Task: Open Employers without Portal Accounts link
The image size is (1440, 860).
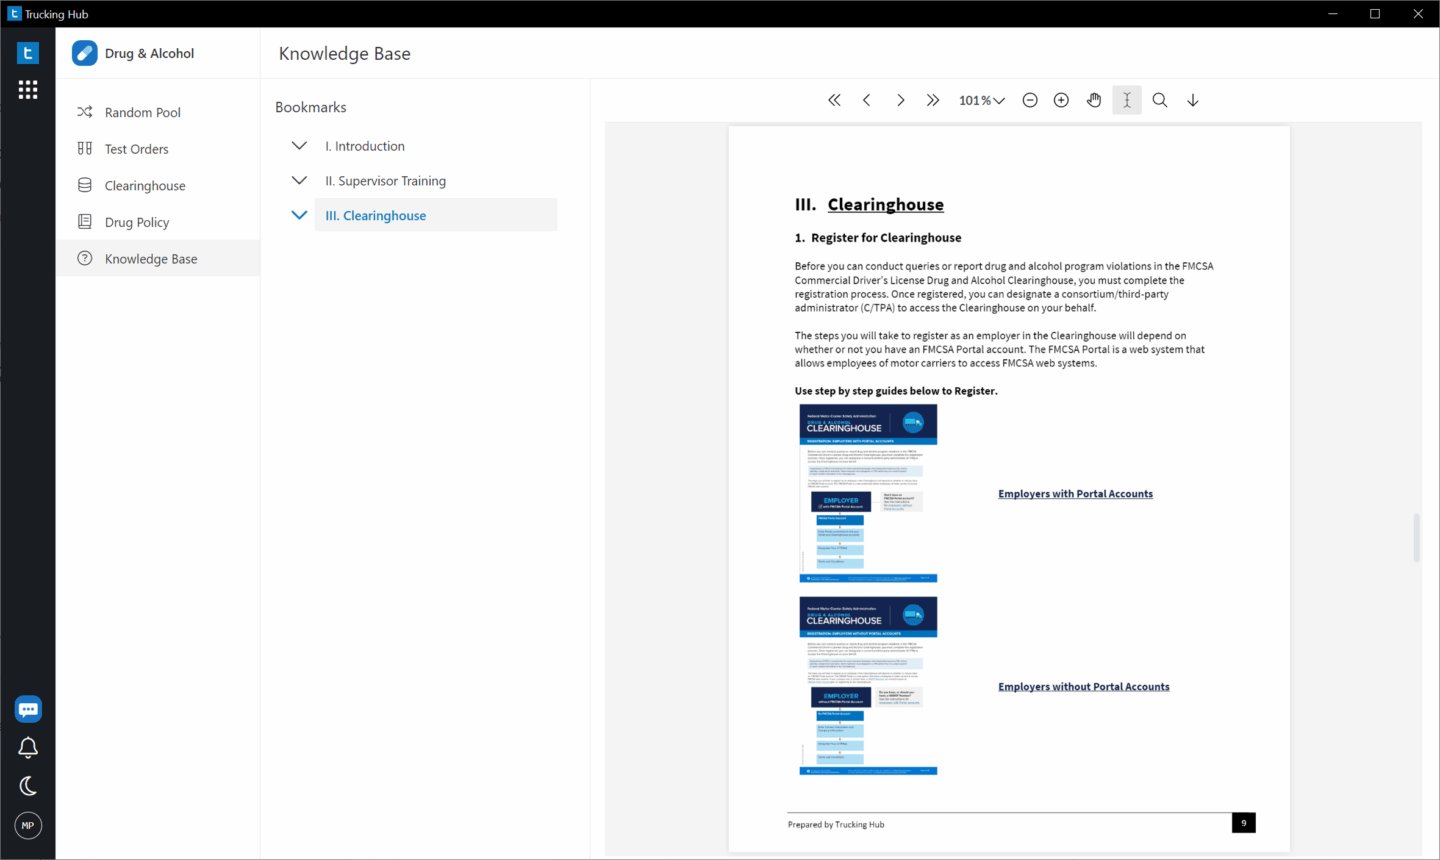Action: click(x=1083, y=687)
